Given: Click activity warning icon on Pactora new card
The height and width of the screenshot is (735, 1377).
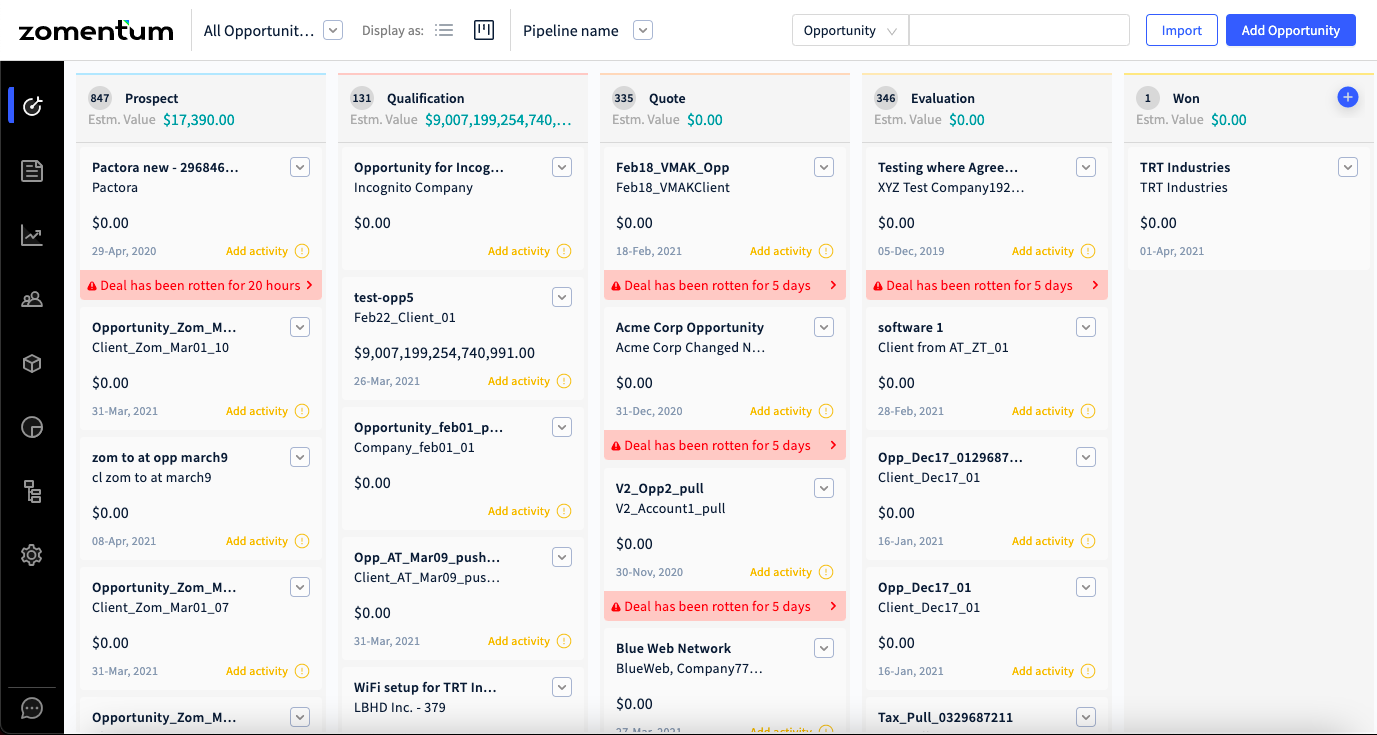Looking at the screenshot, I should pyautogui.click(x=302, y=251).
